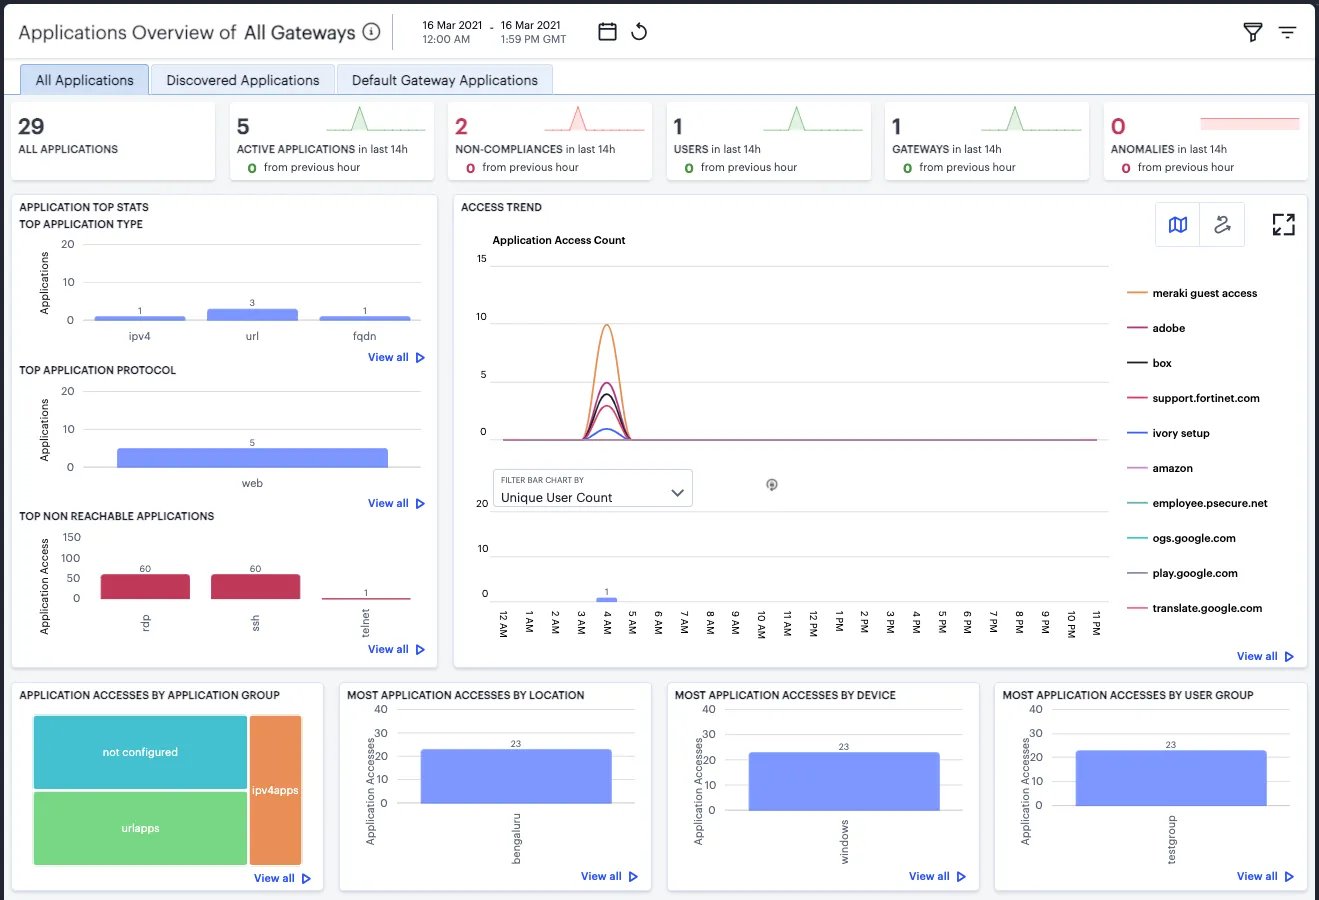
Task: Toggle employee.psecure.net legend entry
Action: [x=1198, y=503]
